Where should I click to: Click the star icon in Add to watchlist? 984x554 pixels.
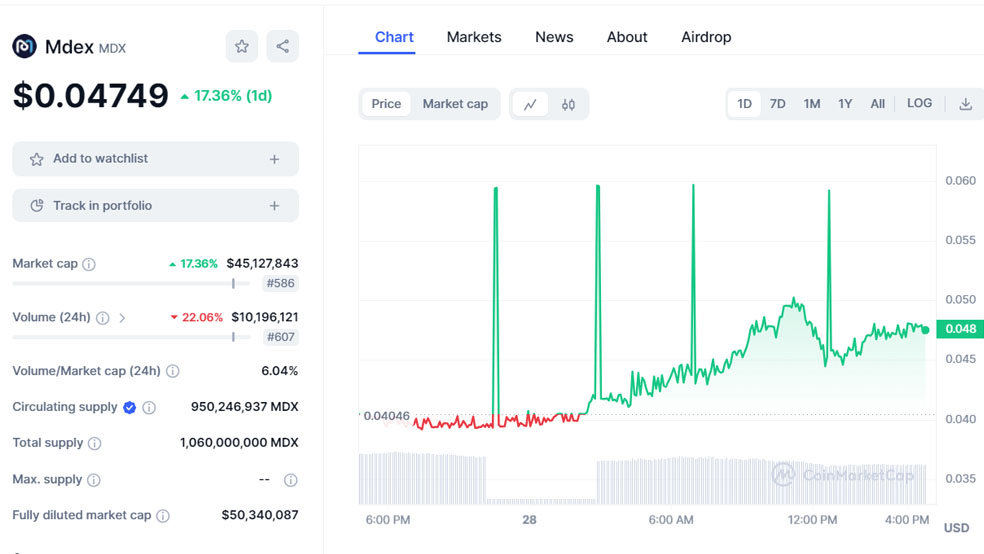coord(36,159)
